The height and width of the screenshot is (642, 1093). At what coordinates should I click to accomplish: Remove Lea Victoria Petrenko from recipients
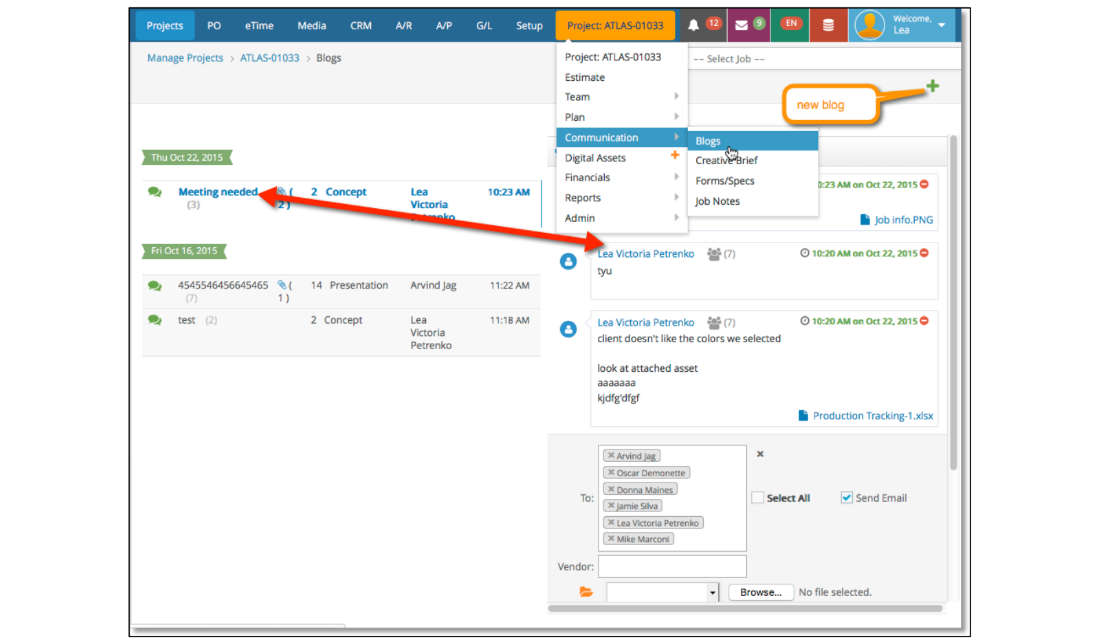click(611, 522)
